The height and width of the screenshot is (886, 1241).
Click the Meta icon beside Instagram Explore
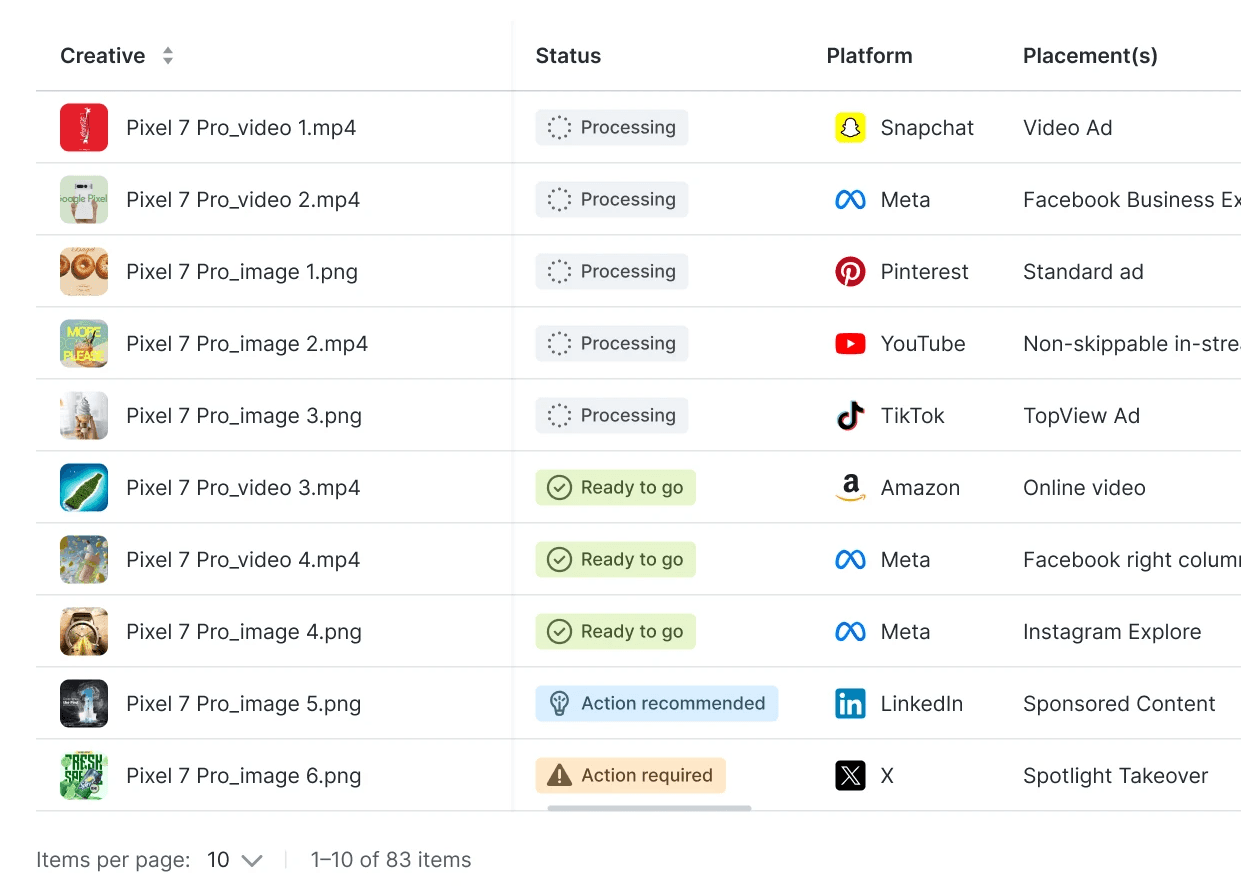pyautogui.click(x=850, y=632)
